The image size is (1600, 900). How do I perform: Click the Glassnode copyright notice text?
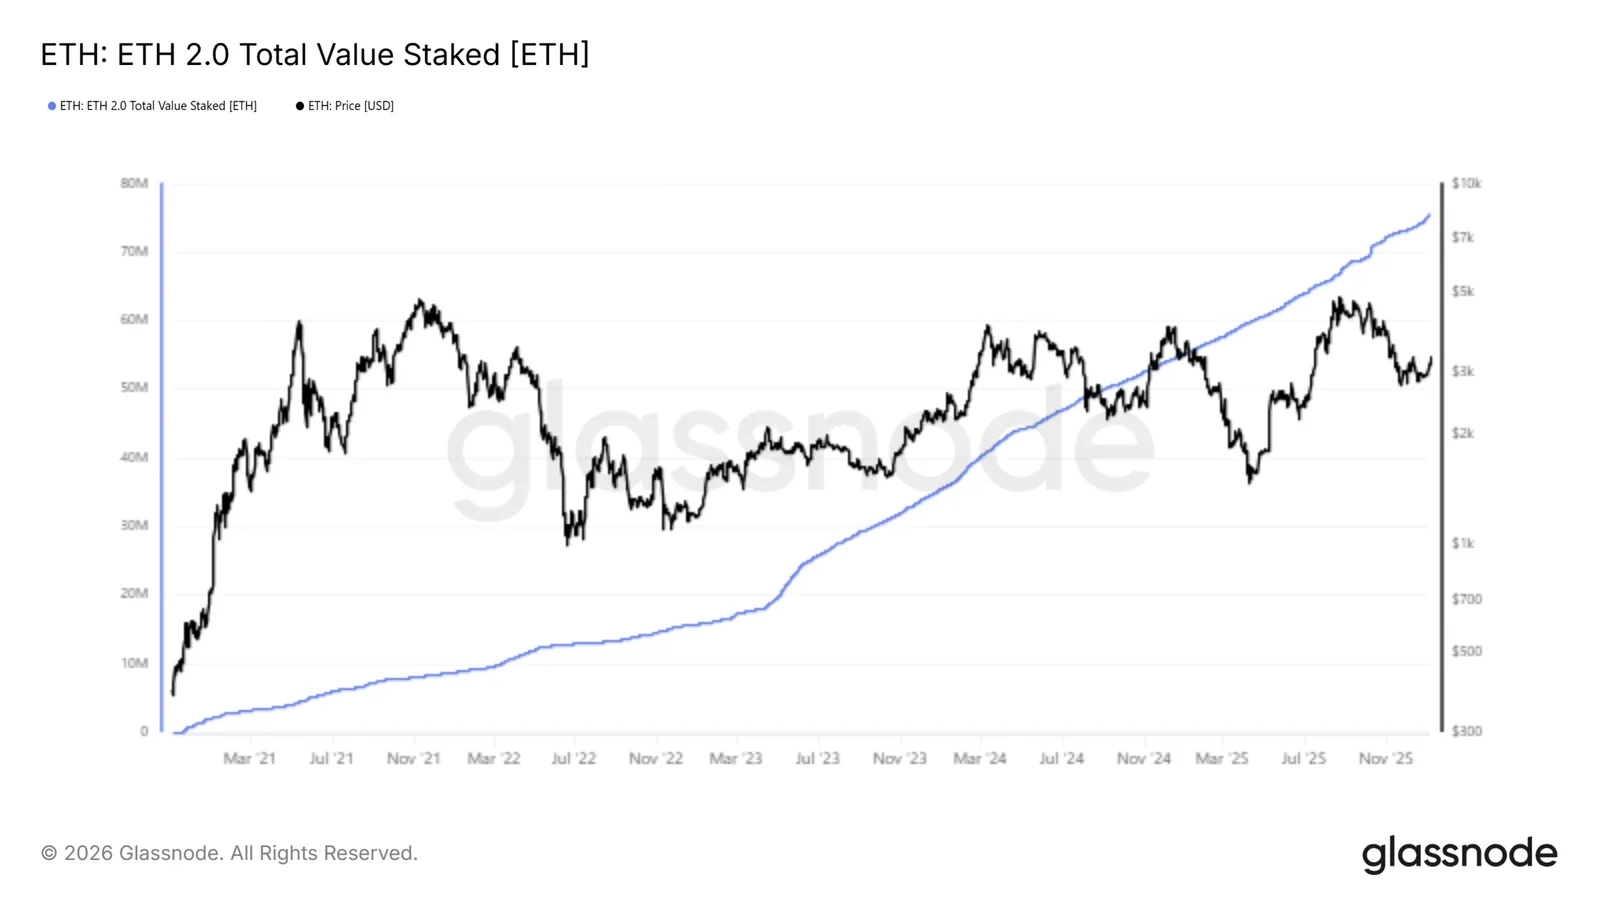click(x=229, y=853)
